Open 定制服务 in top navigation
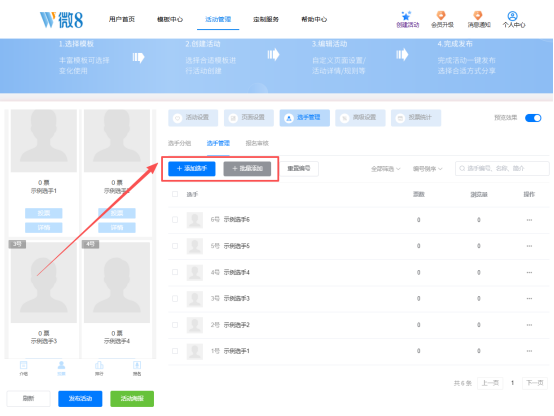 (266, 19)
